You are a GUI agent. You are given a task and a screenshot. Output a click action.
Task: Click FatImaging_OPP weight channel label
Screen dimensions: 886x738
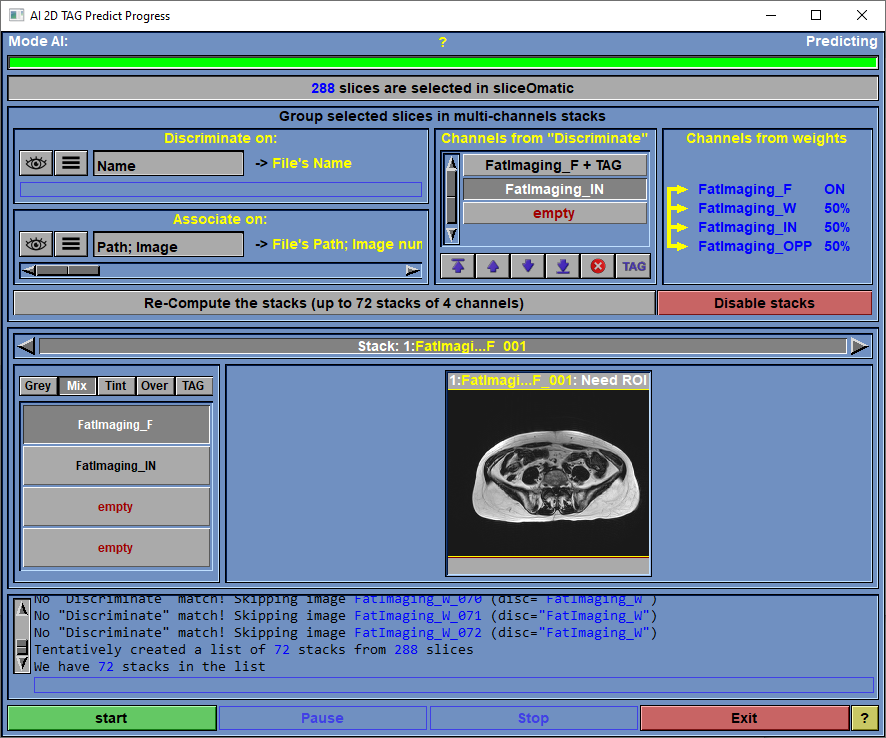755,246
